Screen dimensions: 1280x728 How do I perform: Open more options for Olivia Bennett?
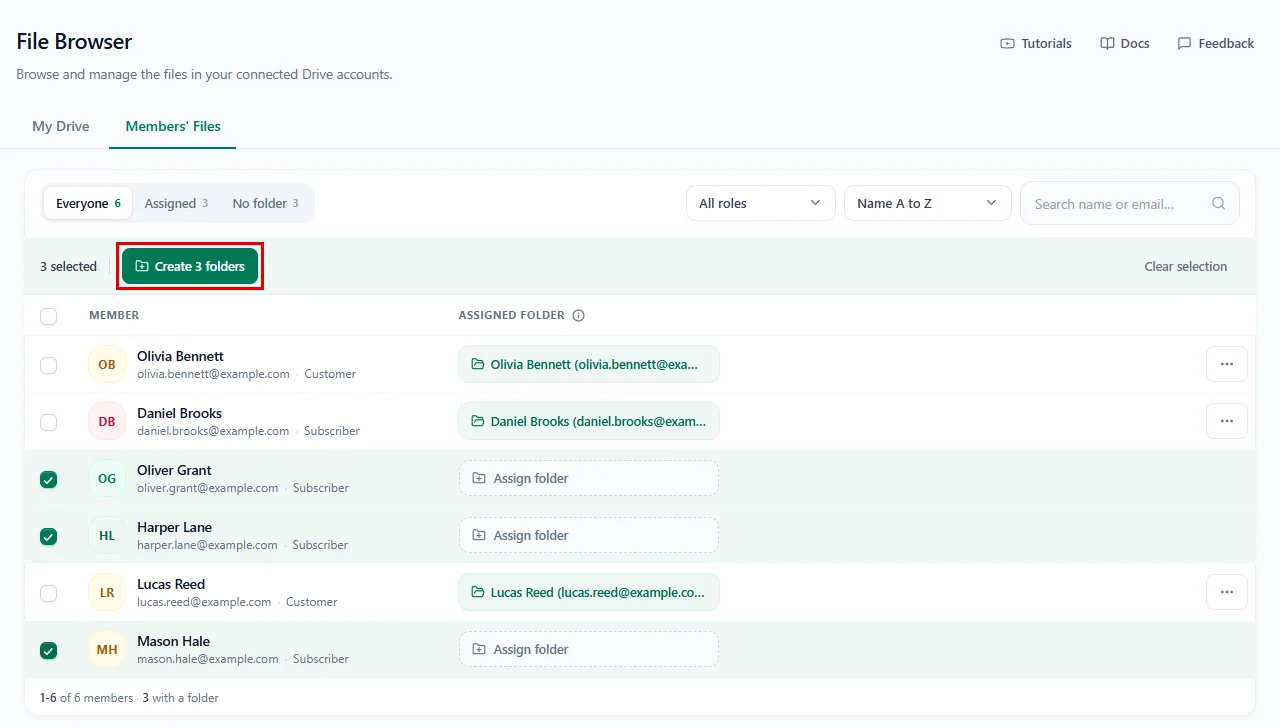point(1227,364)
